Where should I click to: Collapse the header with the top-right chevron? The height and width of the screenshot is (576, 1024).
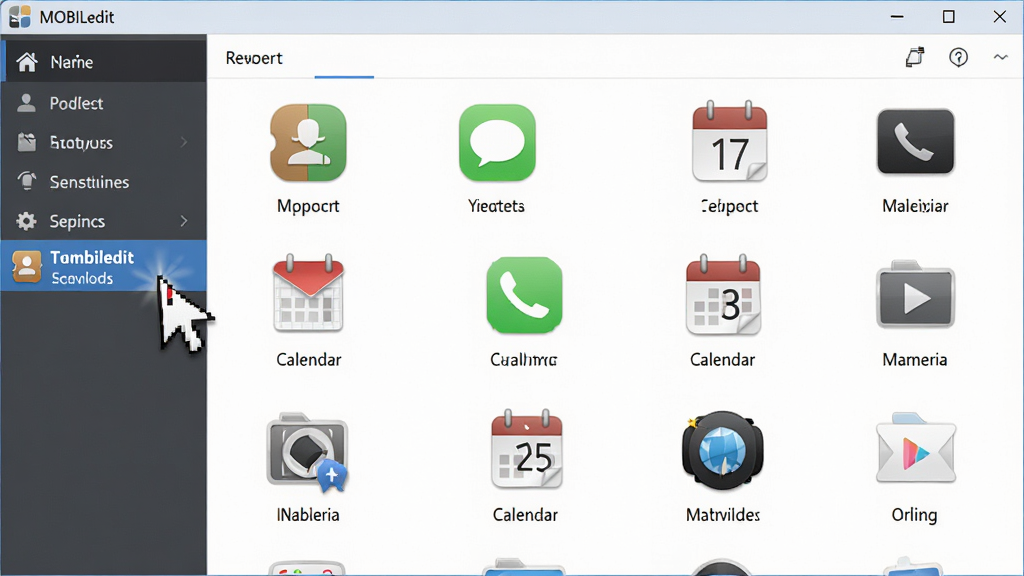pos(1000,57)
